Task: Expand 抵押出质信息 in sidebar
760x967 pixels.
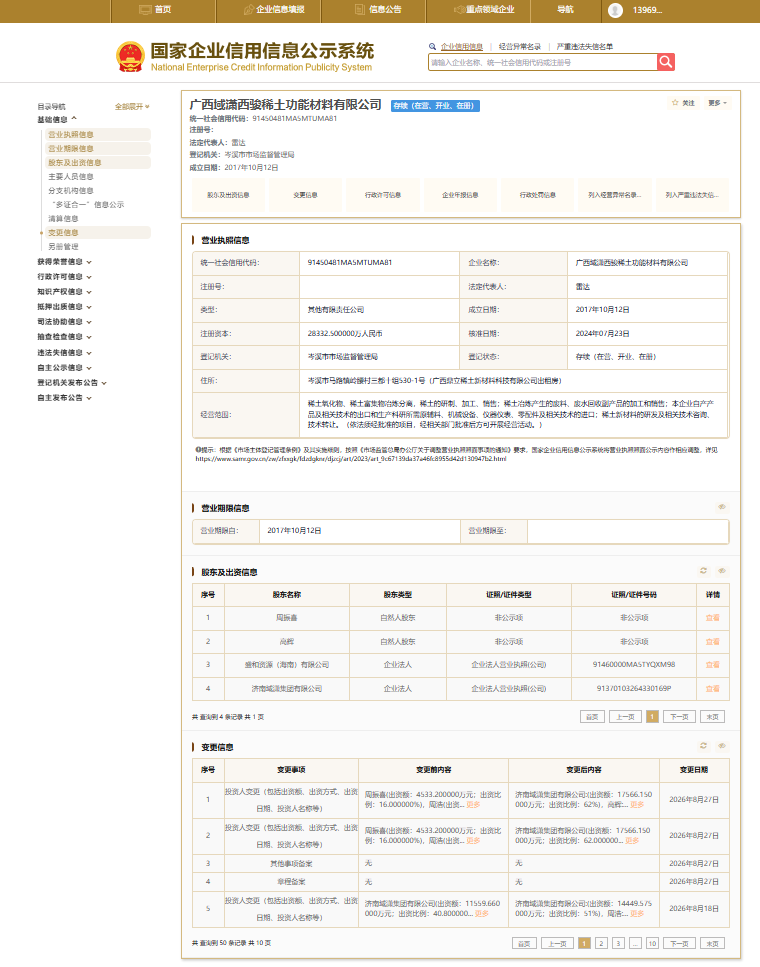Action: [65, 307]
